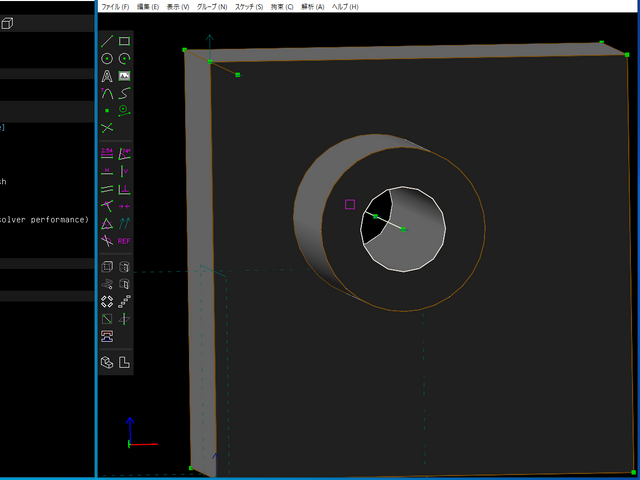Click the magenta square constraint marker in the viewport
This screenshot has width=640, height=480.
[350, 204]
